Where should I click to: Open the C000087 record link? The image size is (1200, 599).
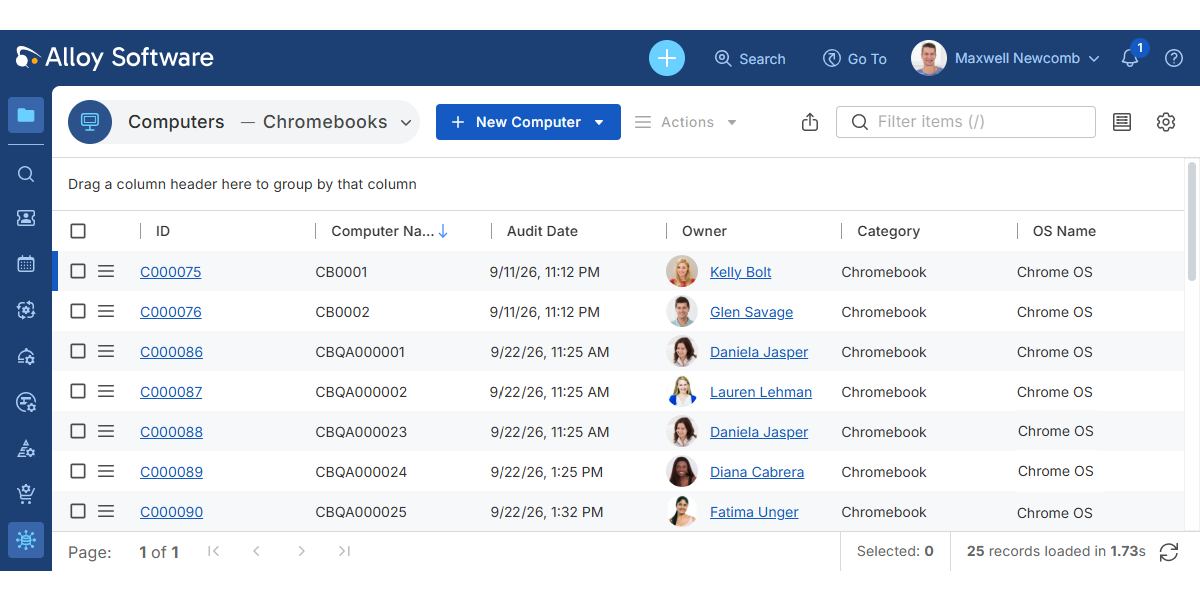(171, 392)
